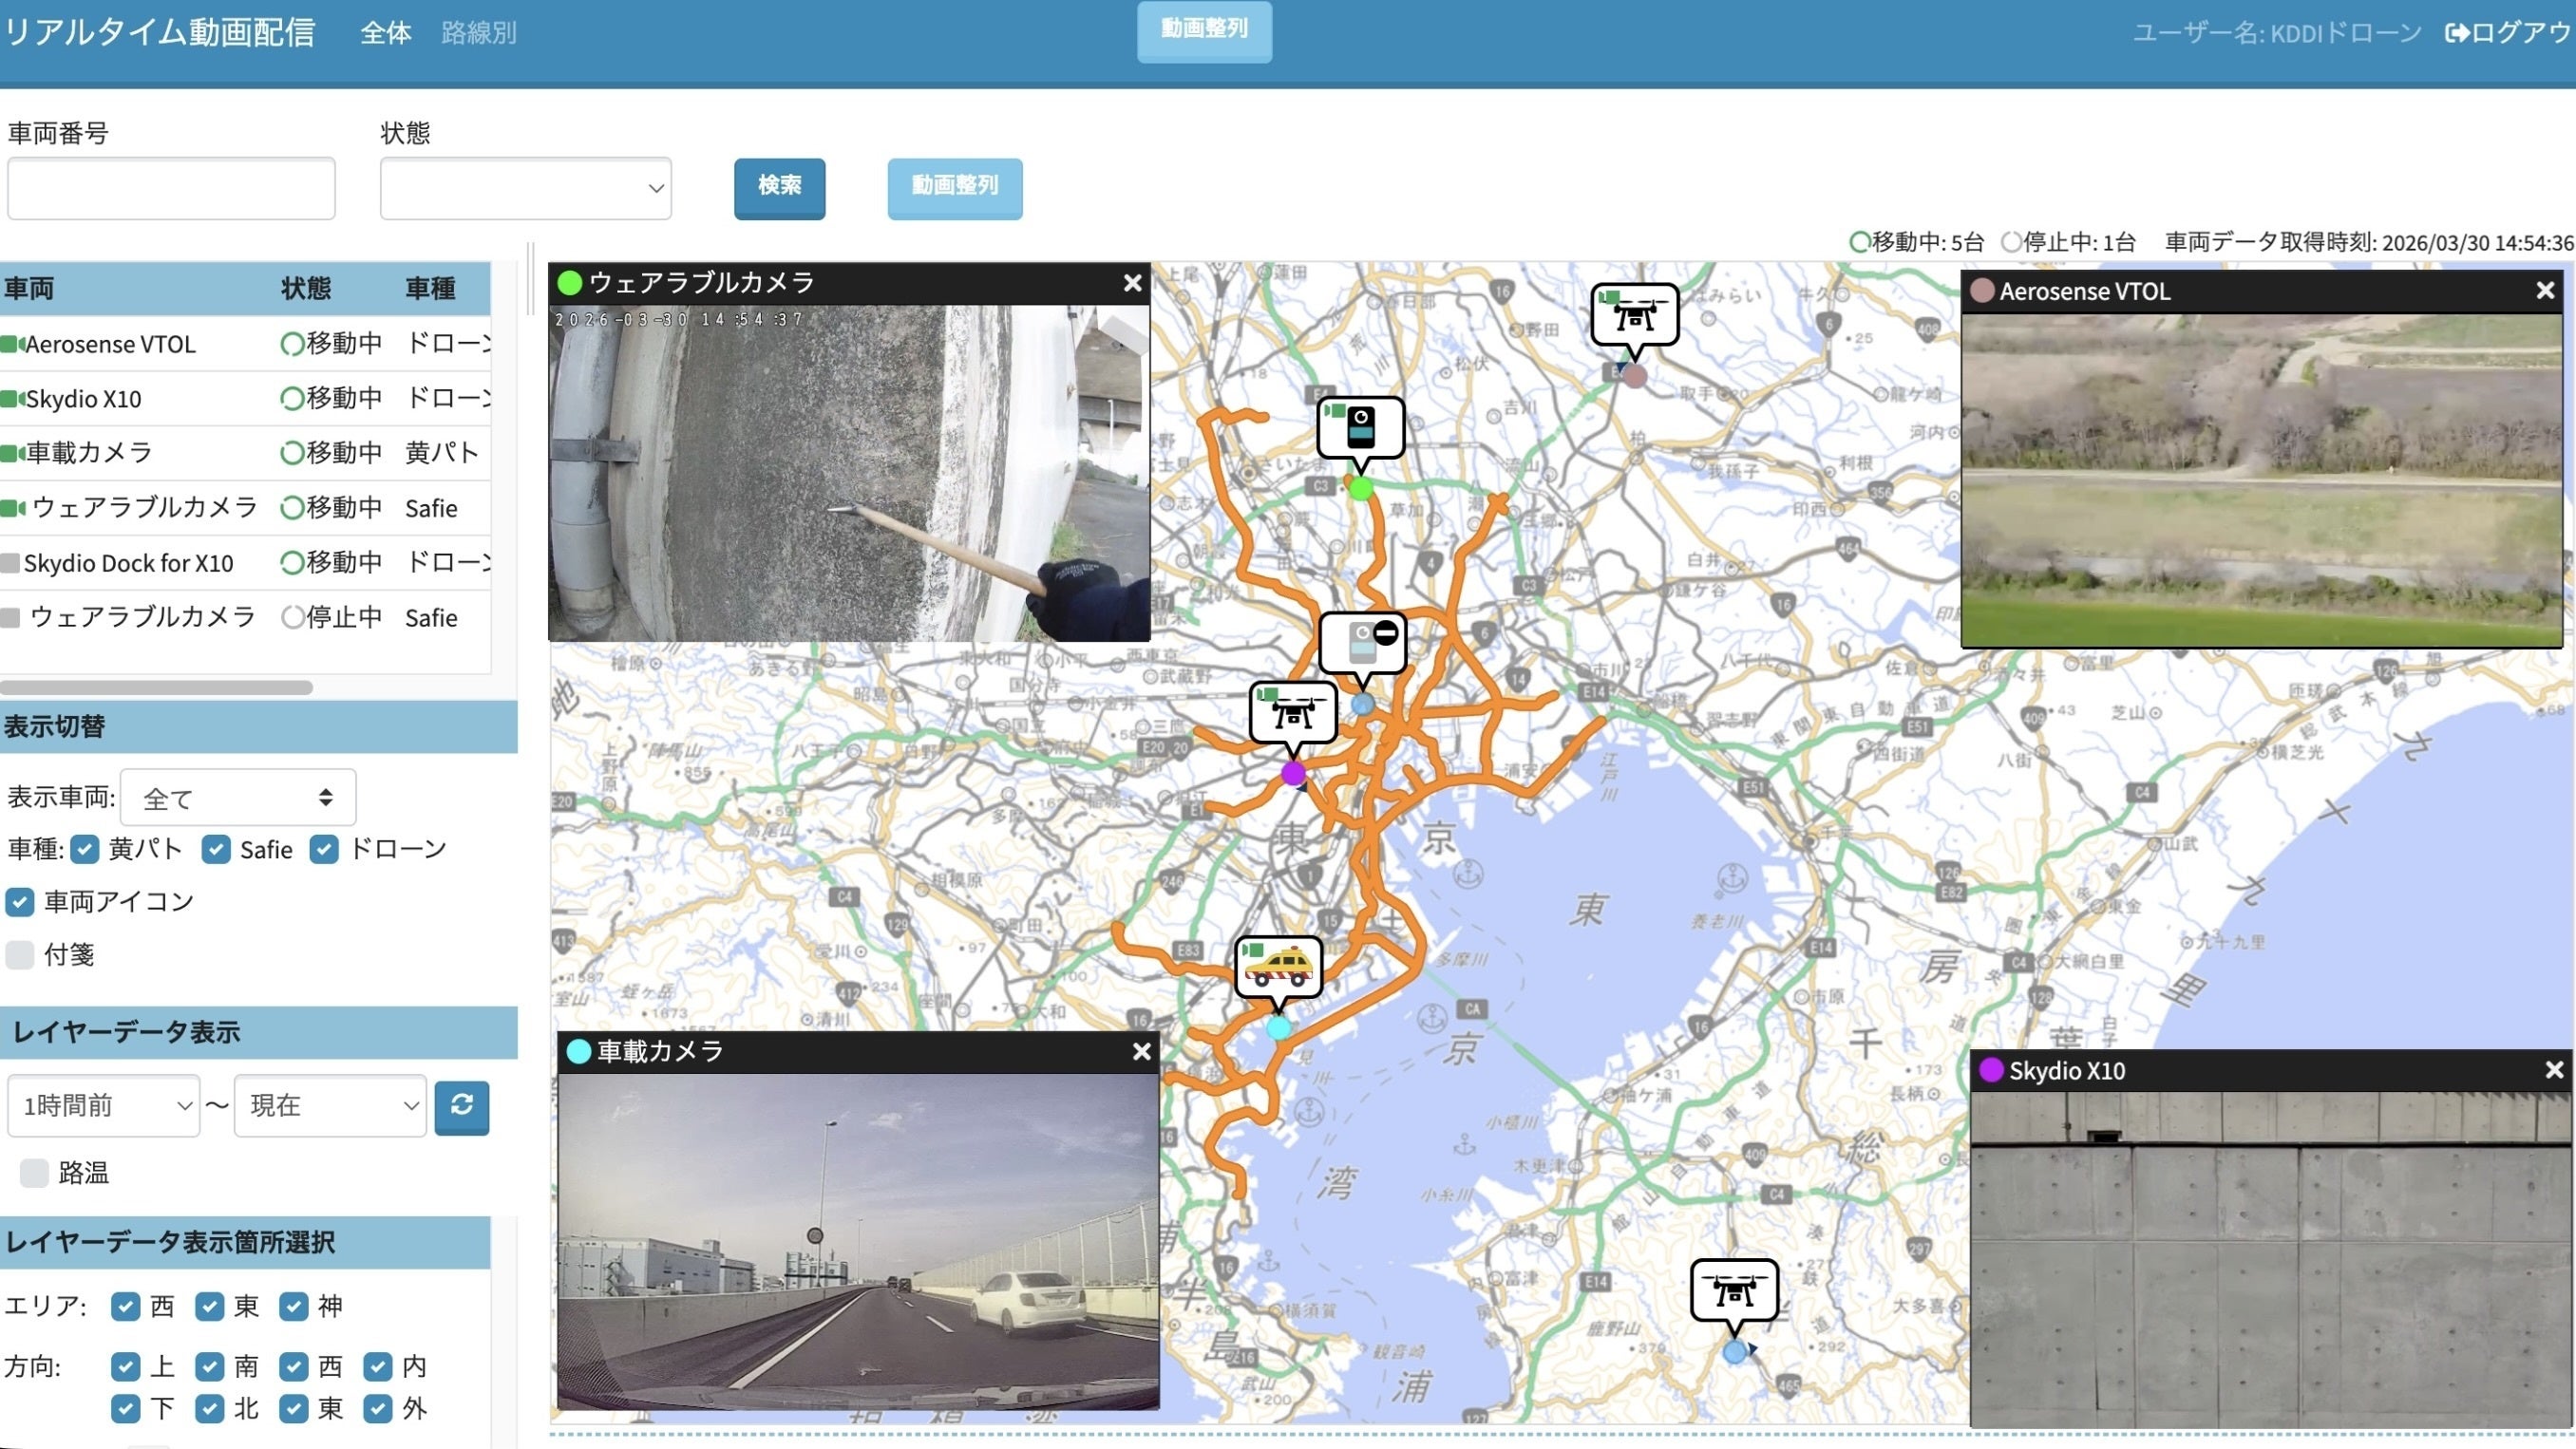Click the vehicle list horizontal scrollbar
The height and width of the screenshot is (1449, 2576).
click(x=157, y=688)
